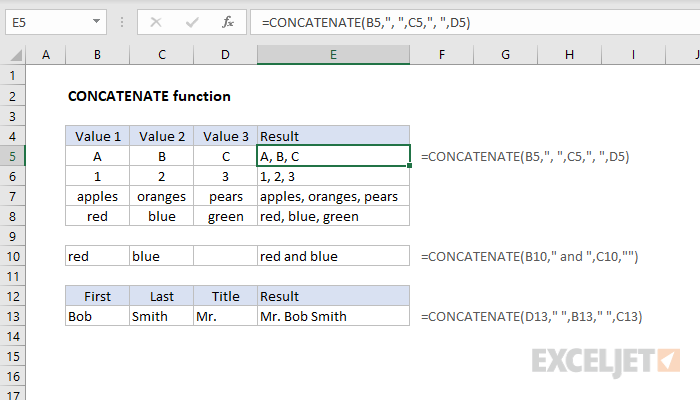Select the column B header
Image resolution: width=700 pixels, height=400 pixels.
[x=97, y=56]
